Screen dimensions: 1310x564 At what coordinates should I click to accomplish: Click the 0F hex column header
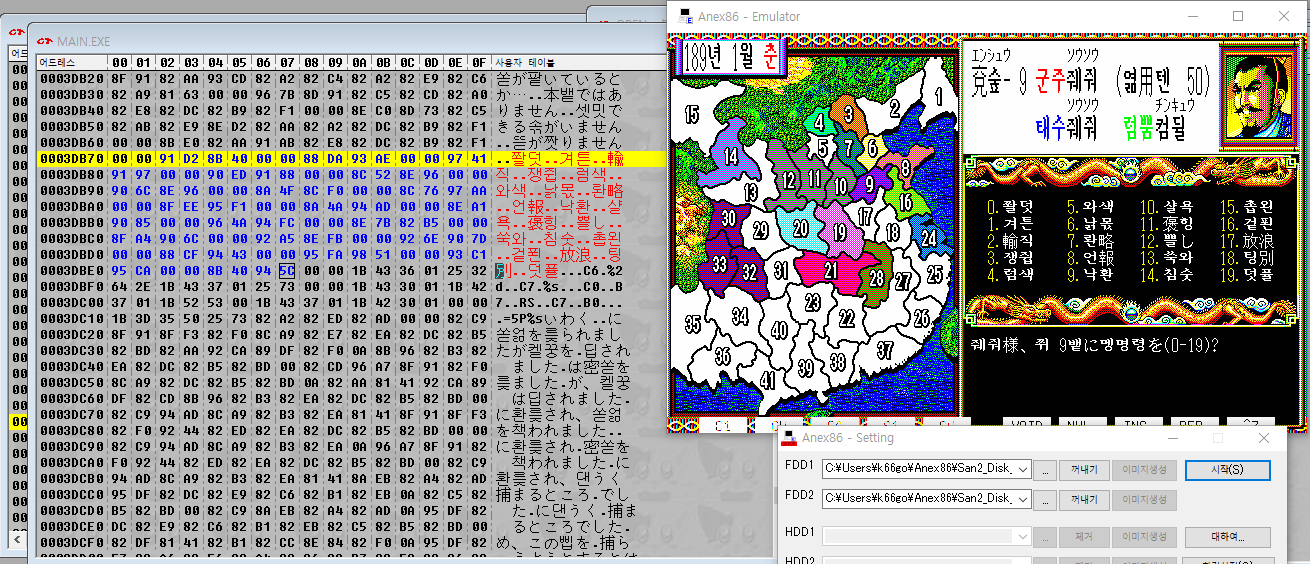[478, 63]
